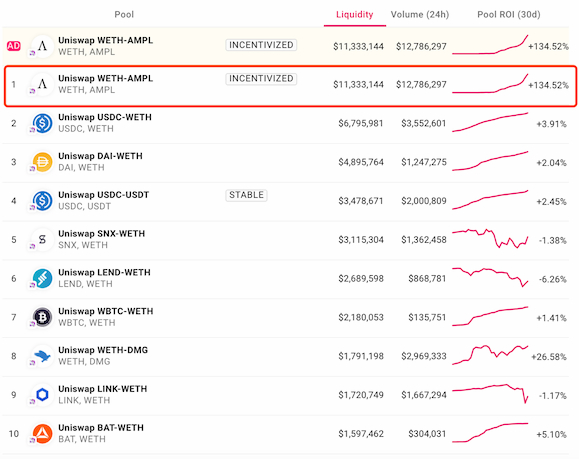Click the DMG token bird icon
This screenshot has width=579, height=459.
[x=42, y=356]
